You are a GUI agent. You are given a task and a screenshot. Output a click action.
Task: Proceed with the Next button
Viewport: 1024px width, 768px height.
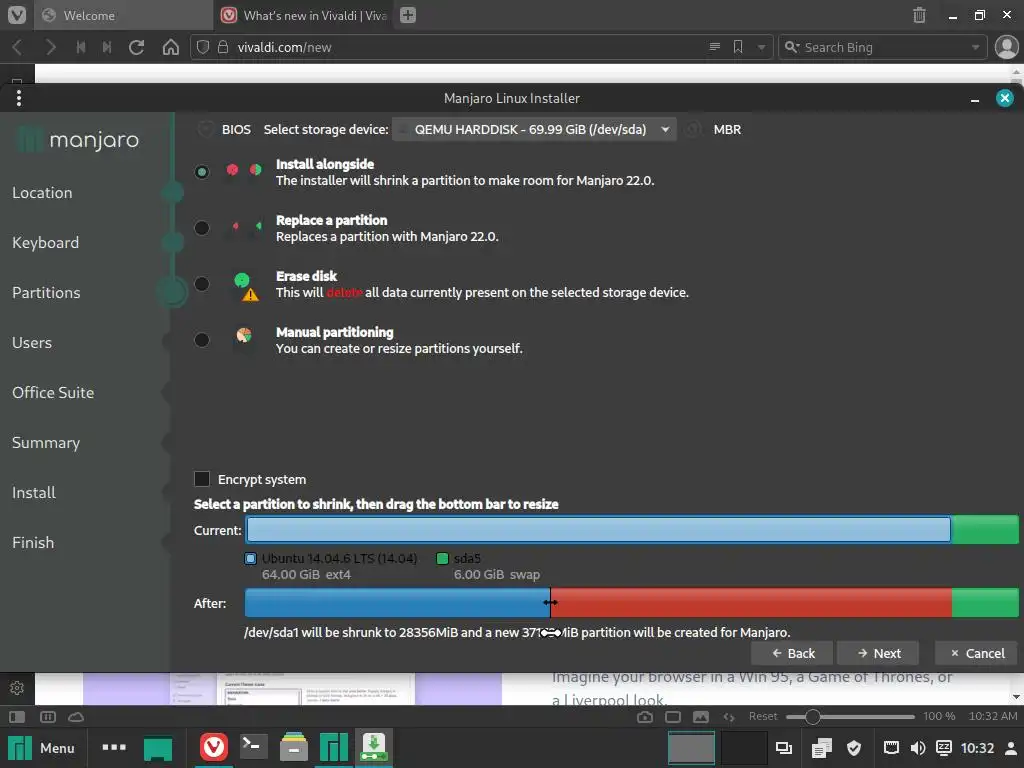(x=878, y=653)
